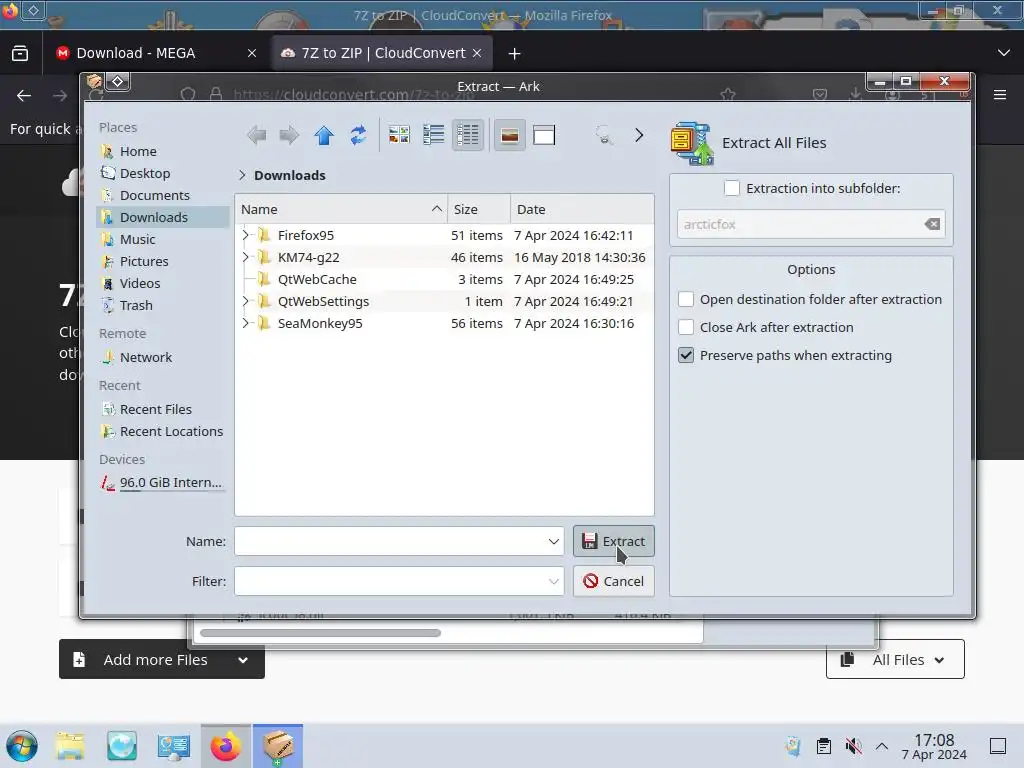Viewport: 1024px width, 768px height.
Task: Select the QtWebCache folder row
Action: click(x=444, y=280)
